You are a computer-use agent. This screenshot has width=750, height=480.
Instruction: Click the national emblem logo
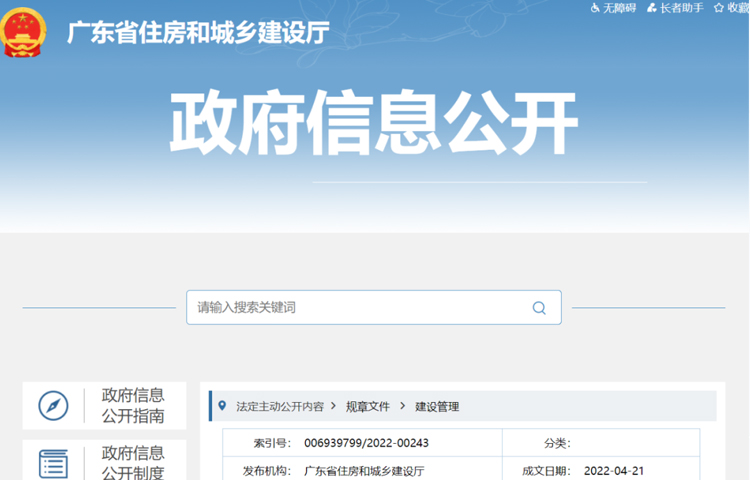(x=23, y=33)
